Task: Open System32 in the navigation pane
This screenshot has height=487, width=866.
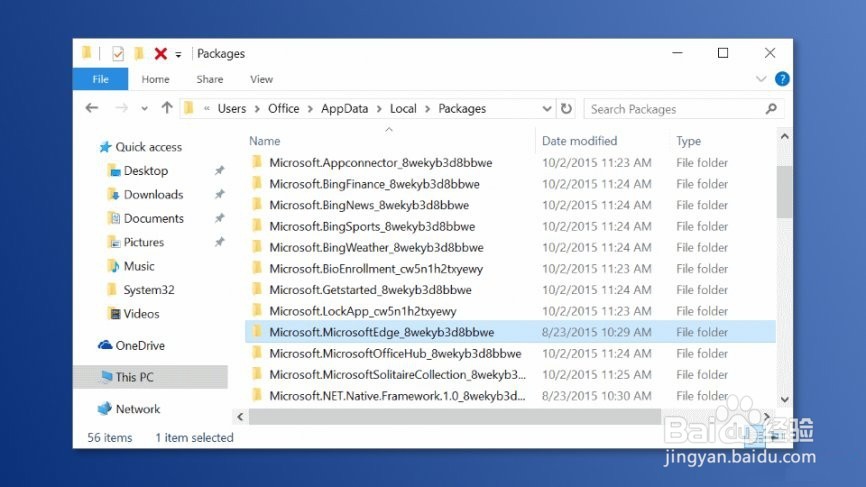Action: pyautogui.click(x=149, y=289)
